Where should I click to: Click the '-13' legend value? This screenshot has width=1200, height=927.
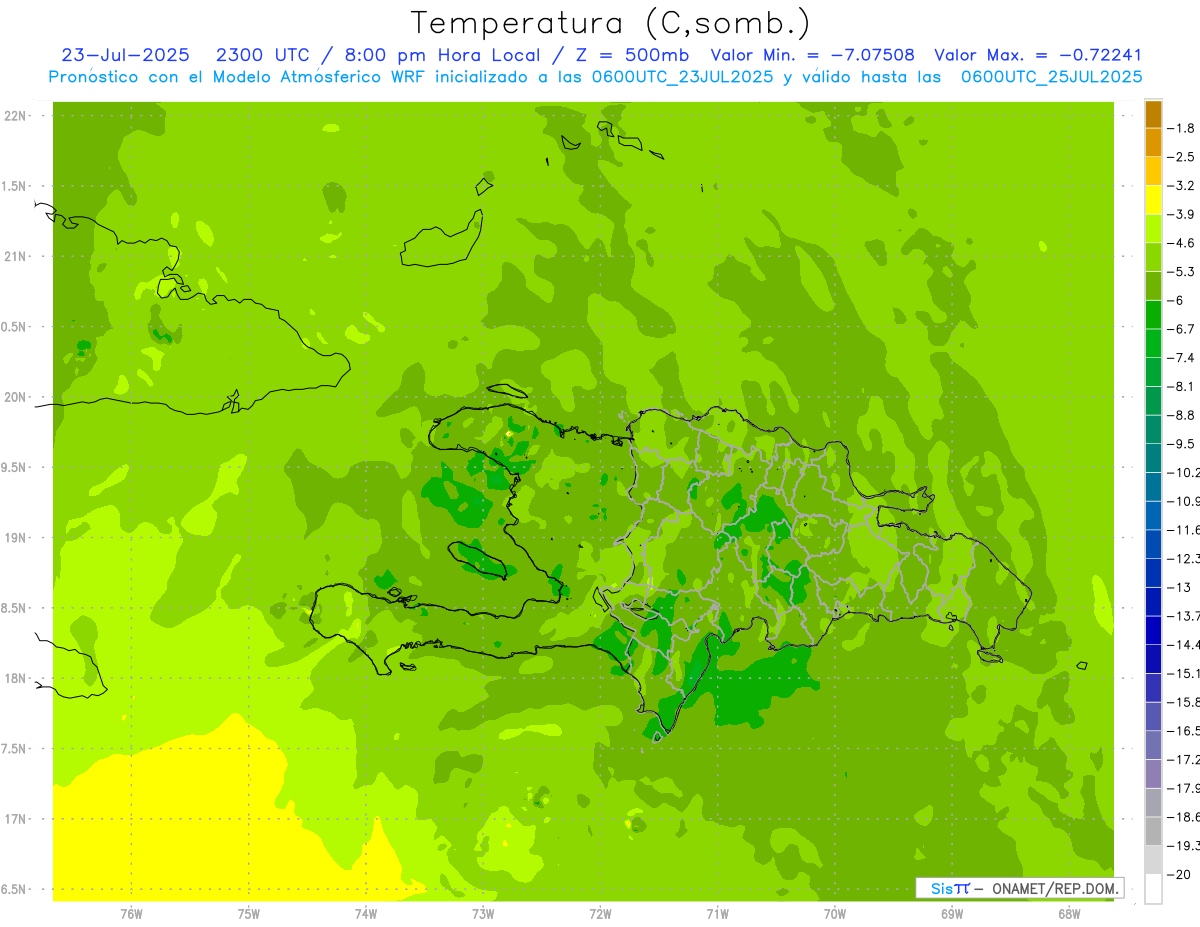1178,587
